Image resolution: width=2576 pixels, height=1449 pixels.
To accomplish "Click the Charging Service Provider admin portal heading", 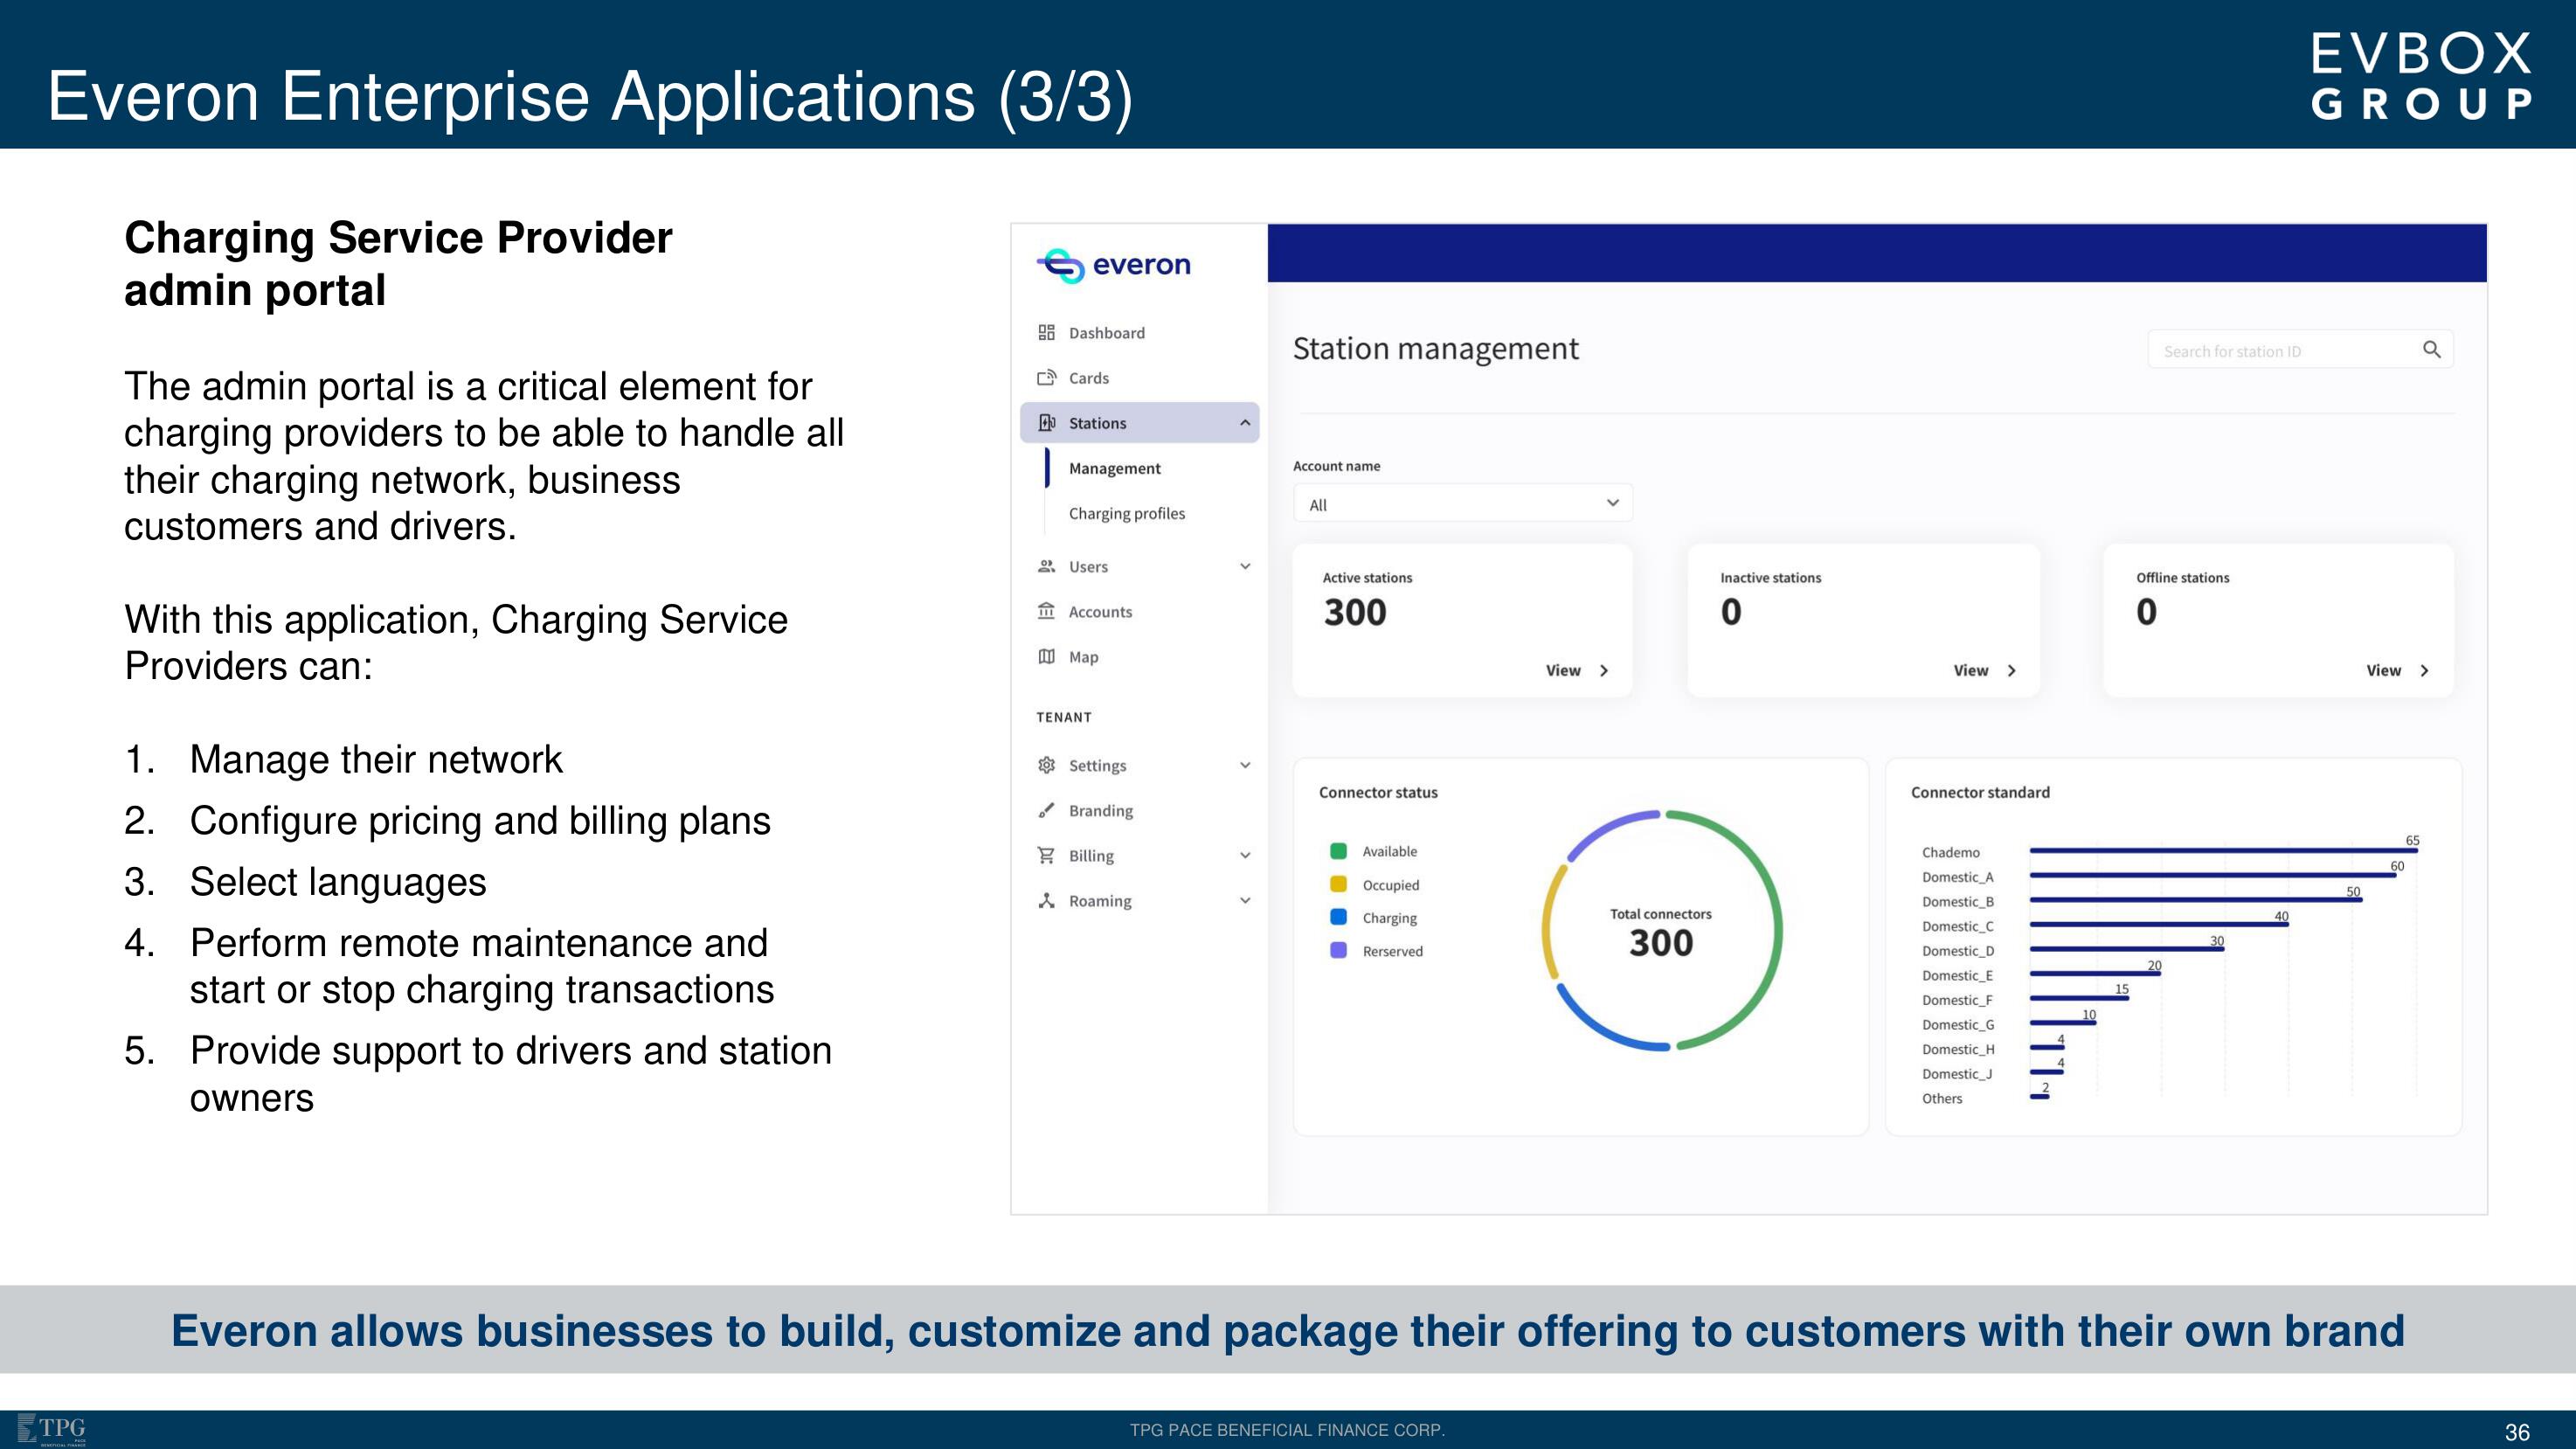I will click(398, 263).
